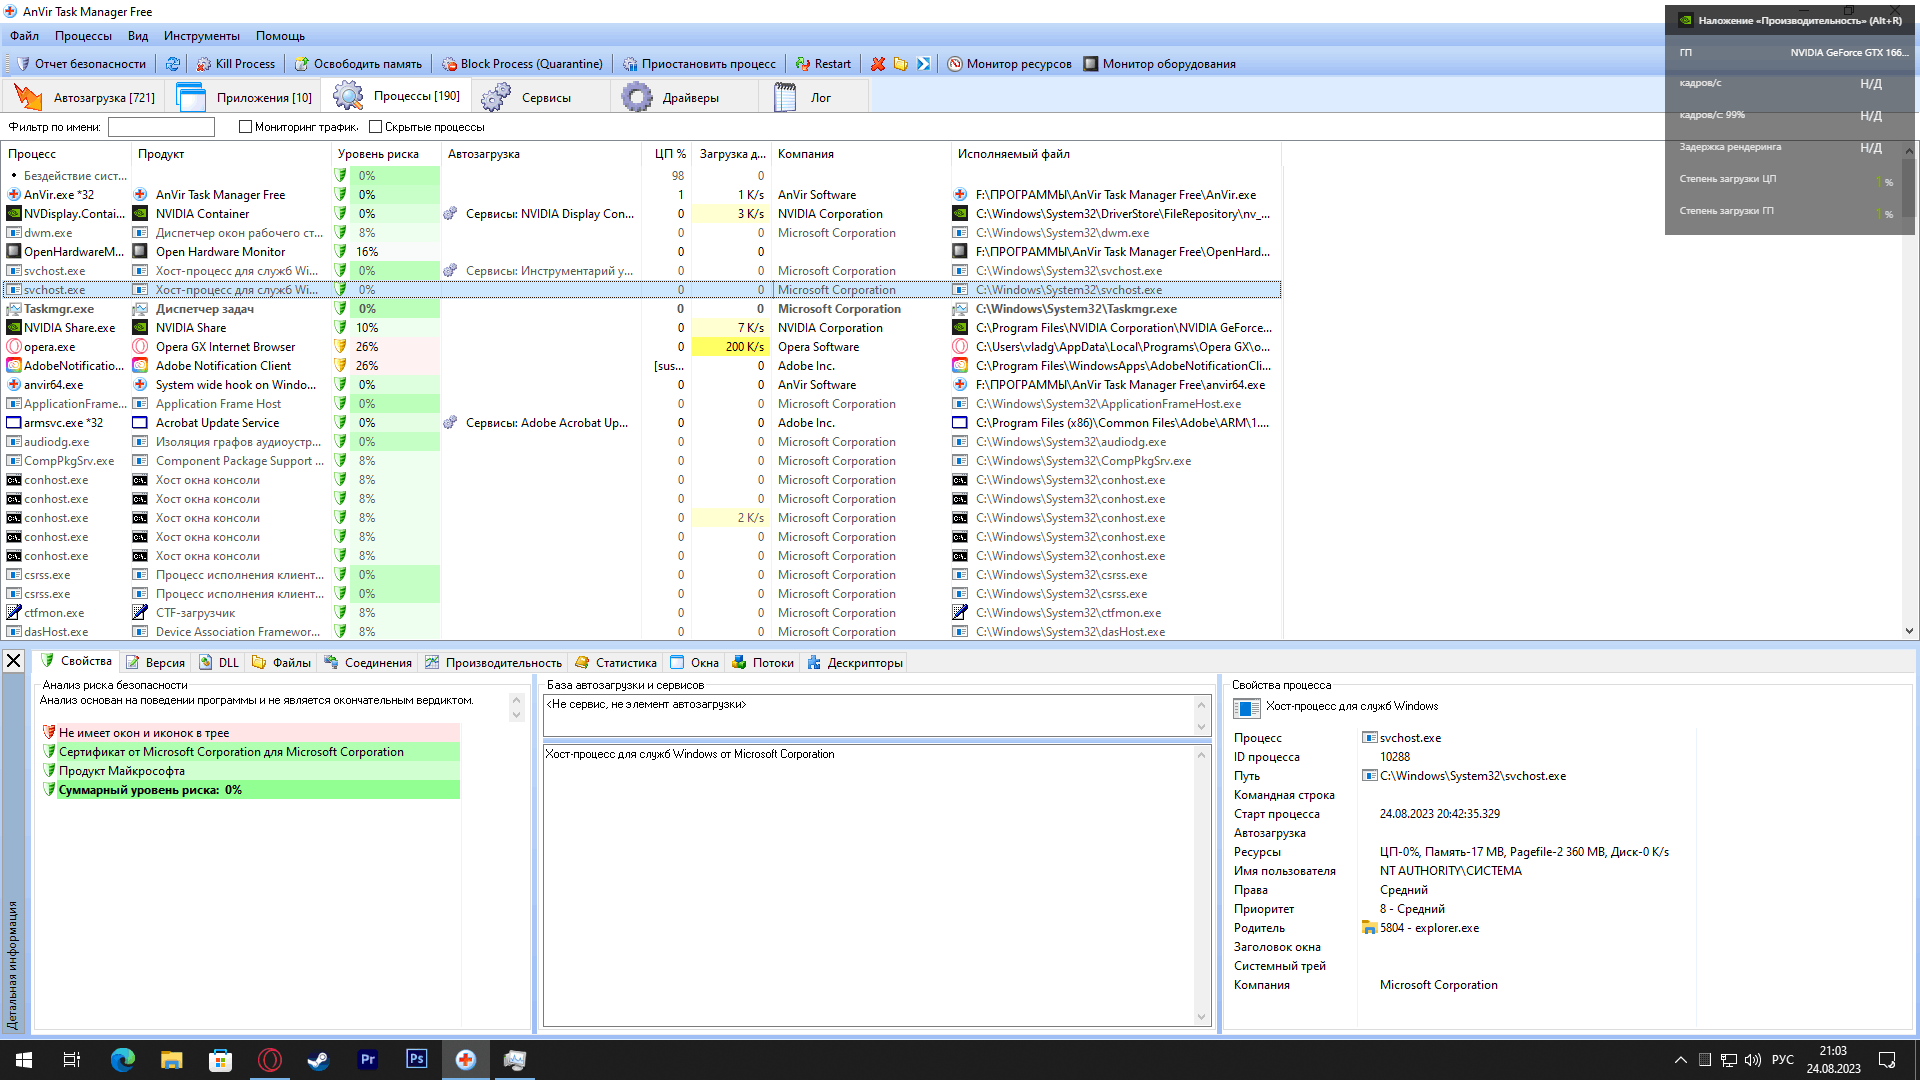The image size is (1920, 1080).
Task: Open Adobe Premiere Pro from the taskbar
Action: 368,1060
